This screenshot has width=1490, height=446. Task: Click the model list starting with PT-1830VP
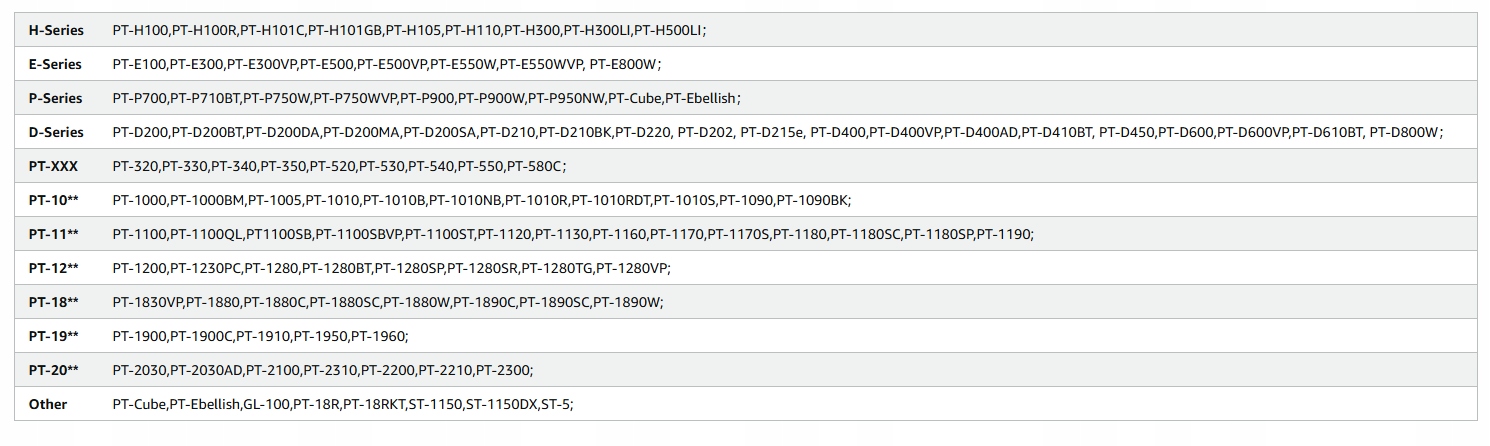click(x=388, y=302)
